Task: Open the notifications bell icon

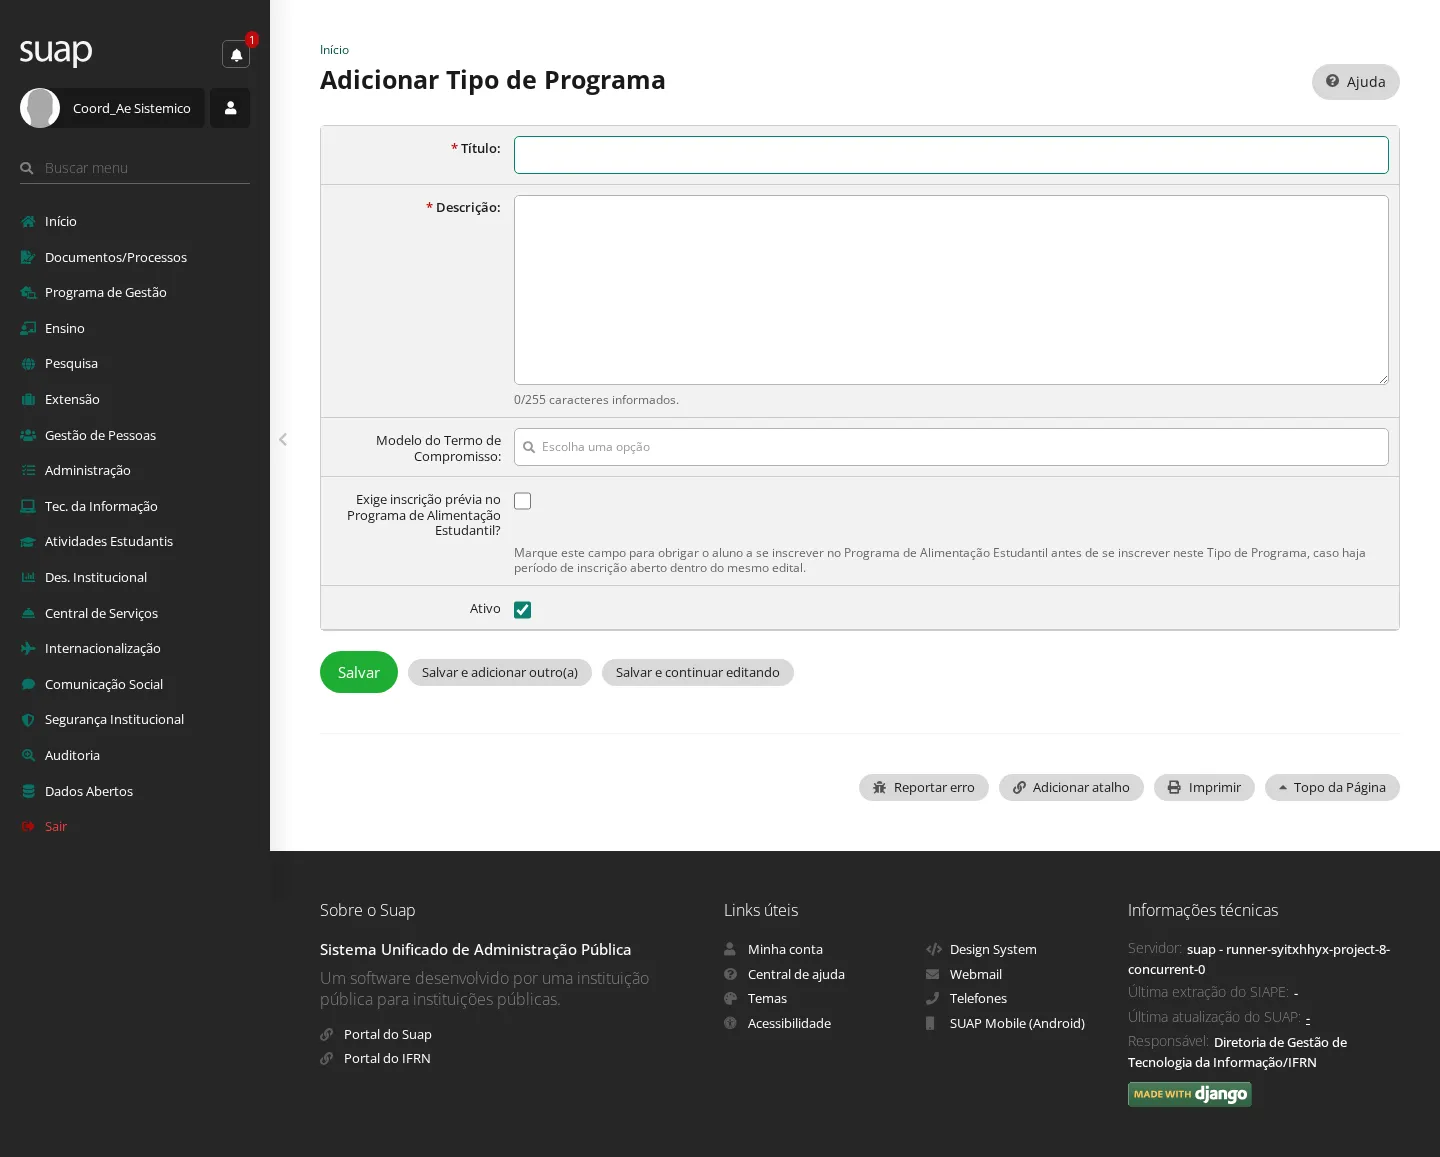Action: click(x=236, y=54)
